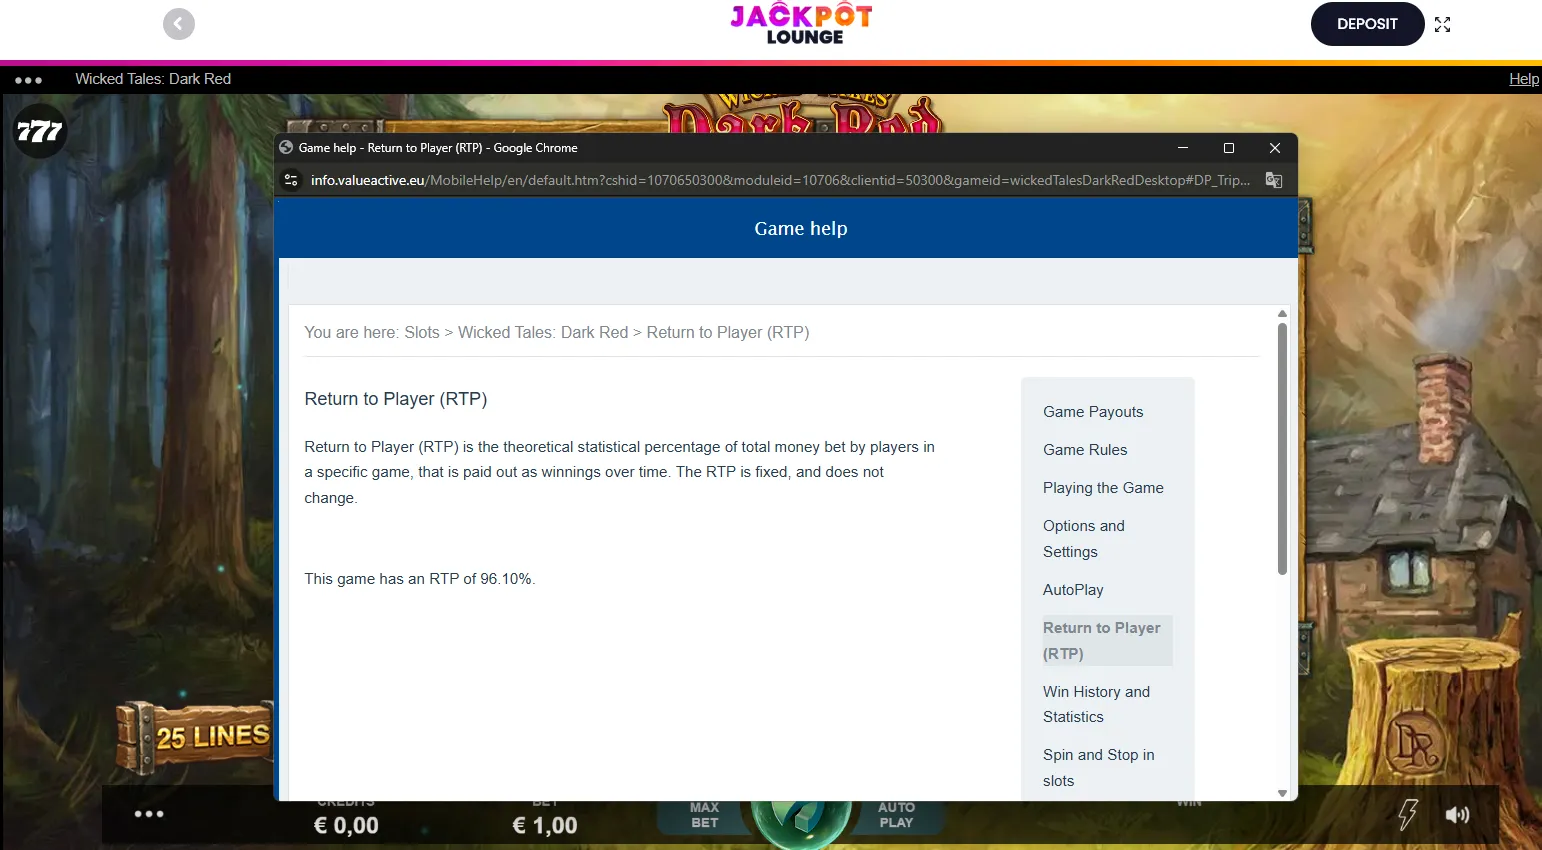Screen dimensions: 1542x850
Task: Open the three-dots menu beside Wicked Tales title
Action: 28,80
